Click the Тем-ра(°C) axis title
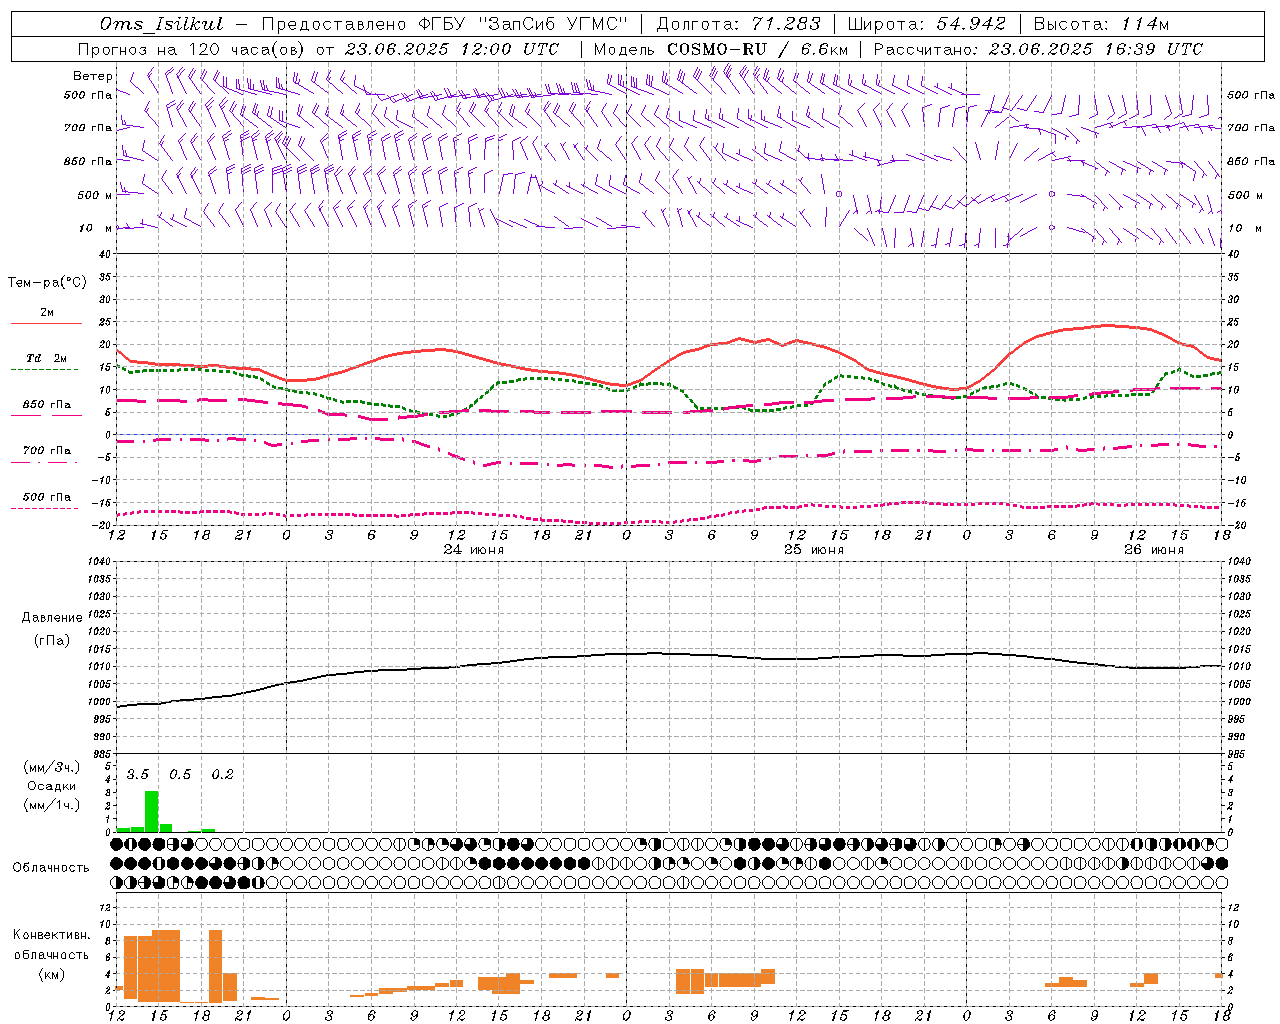 click(x=47, y=283)
